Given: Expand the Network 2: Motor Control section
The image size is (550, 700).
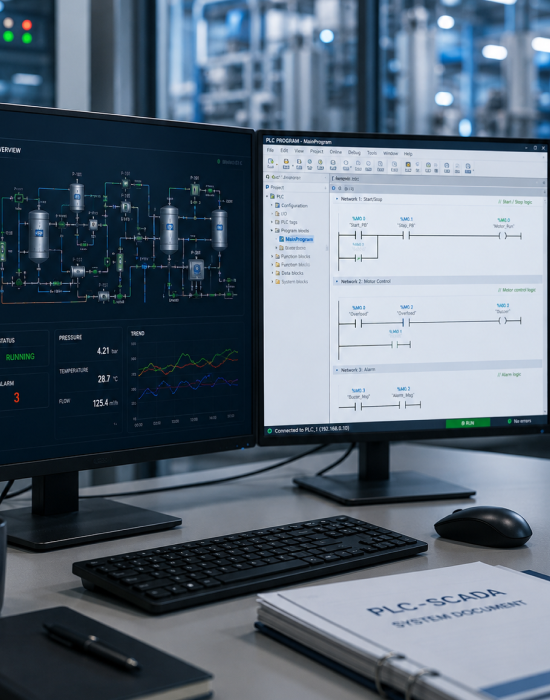Looking at the screenshot, I should (337, 281).
